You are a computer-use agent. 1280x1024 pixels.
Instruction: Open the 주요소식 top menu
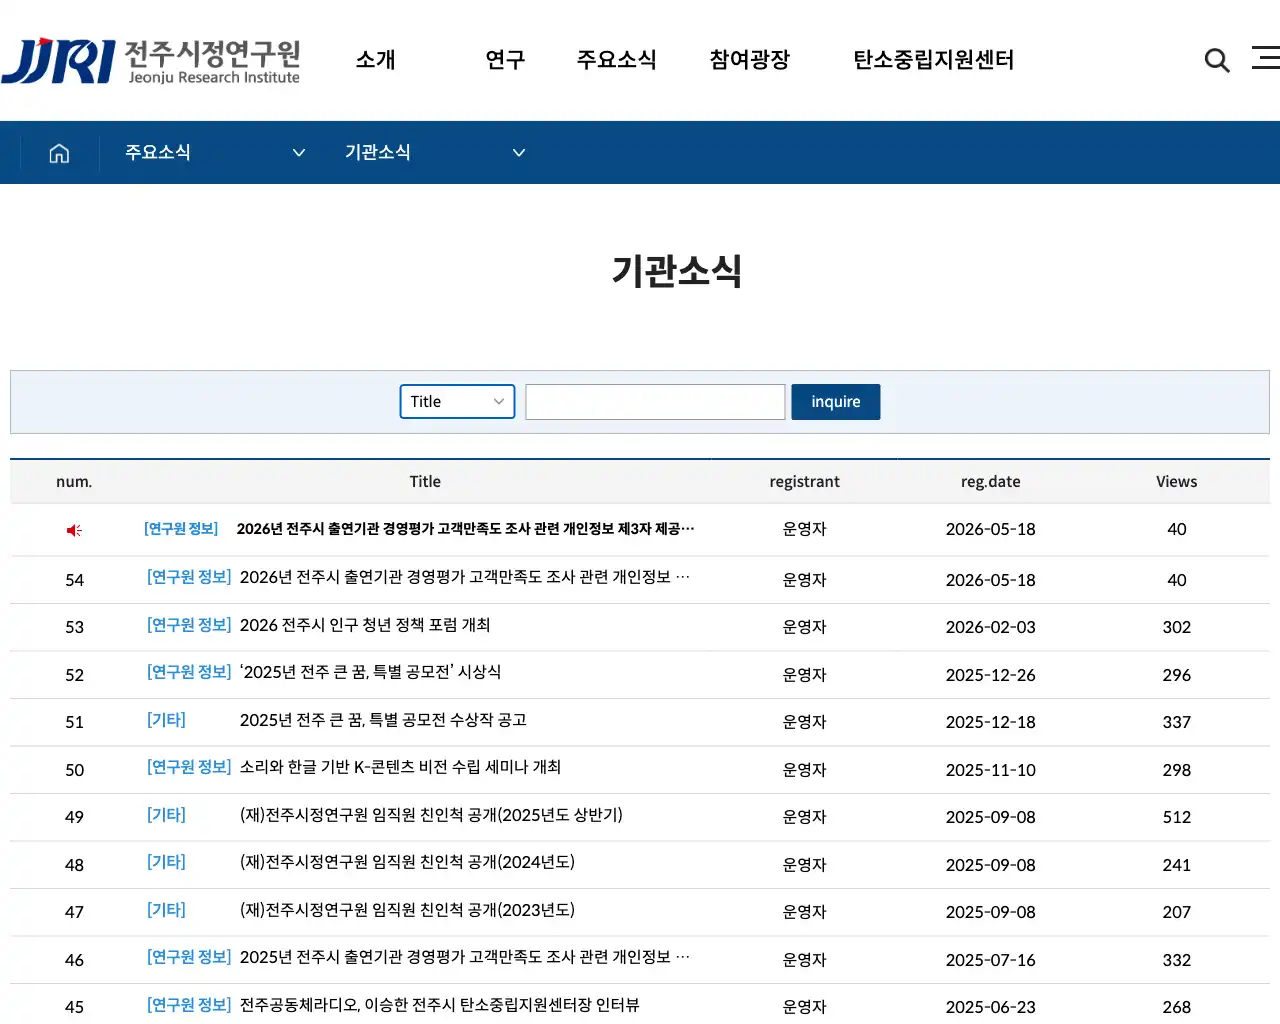pos(616,60)
